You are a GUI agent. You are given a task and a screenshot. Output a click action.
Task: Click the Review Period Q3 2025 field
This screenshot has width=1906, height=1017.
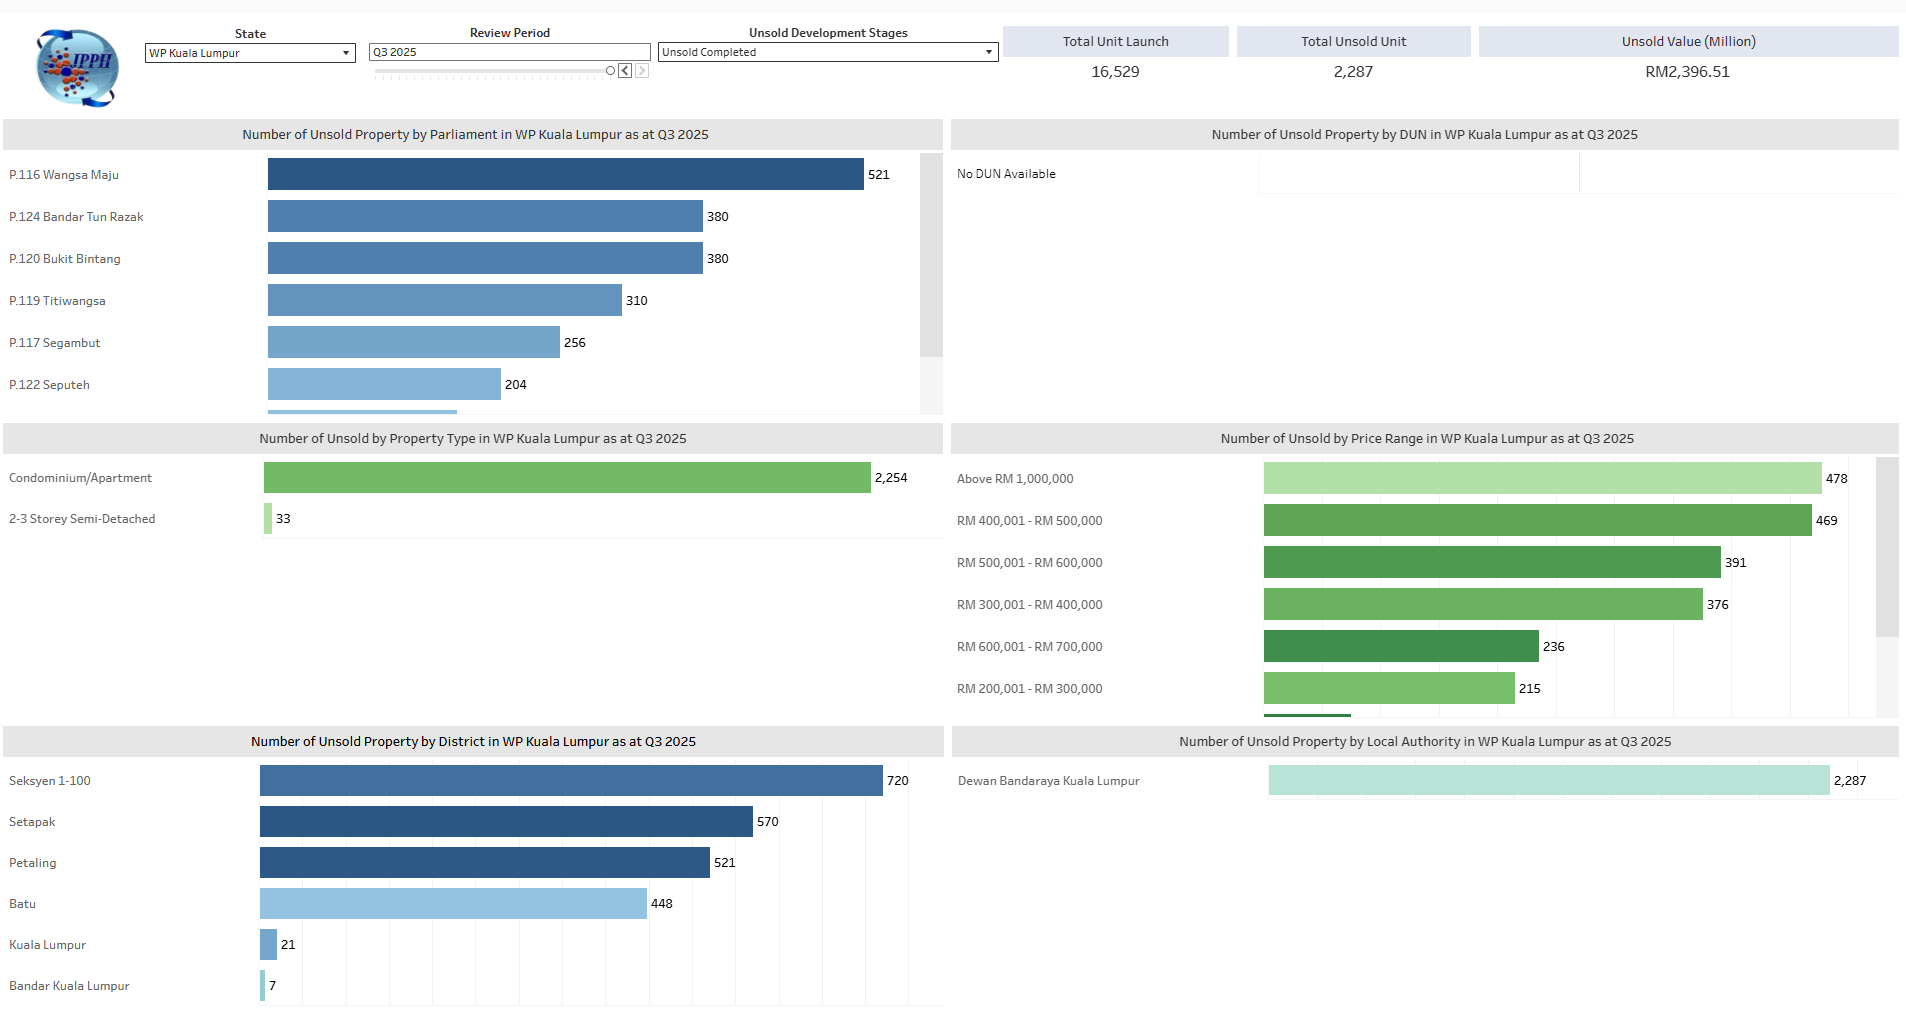(x=508, y=52)
